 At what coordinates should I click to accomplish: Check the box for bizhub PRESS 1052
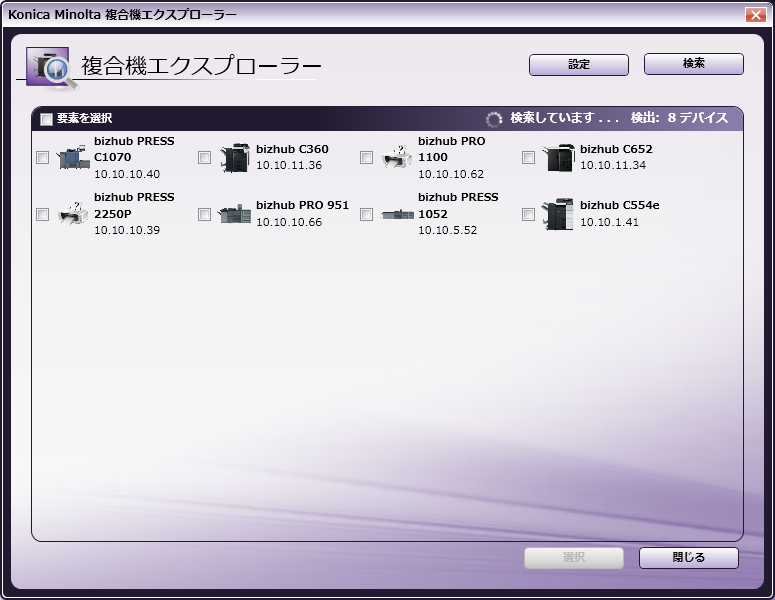click(366, 214)
